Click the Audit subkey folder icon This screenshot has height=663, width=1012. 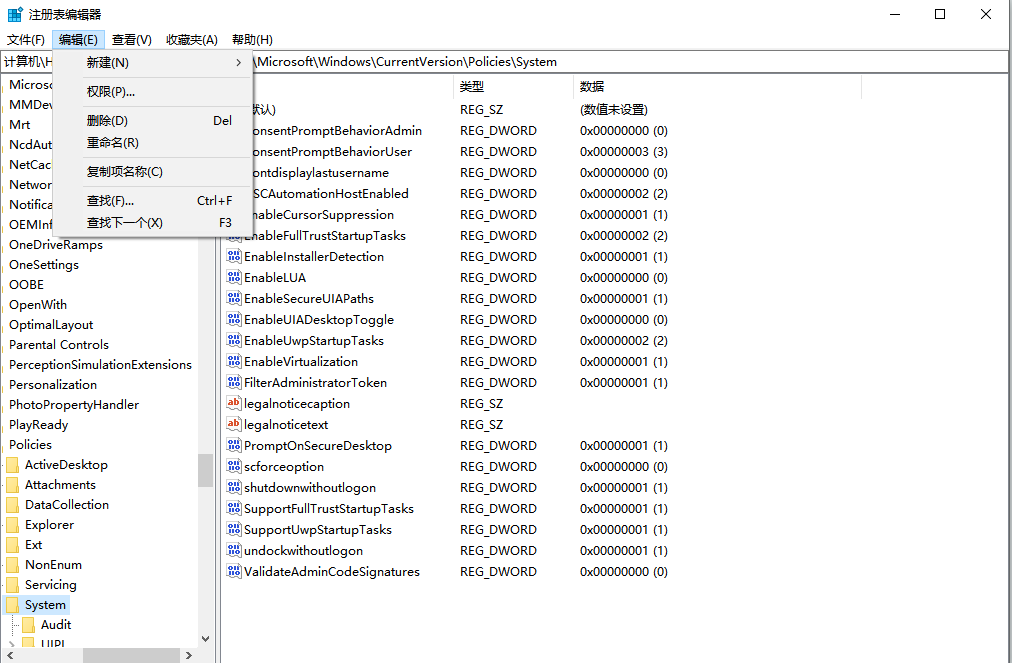tap(28, 625)
